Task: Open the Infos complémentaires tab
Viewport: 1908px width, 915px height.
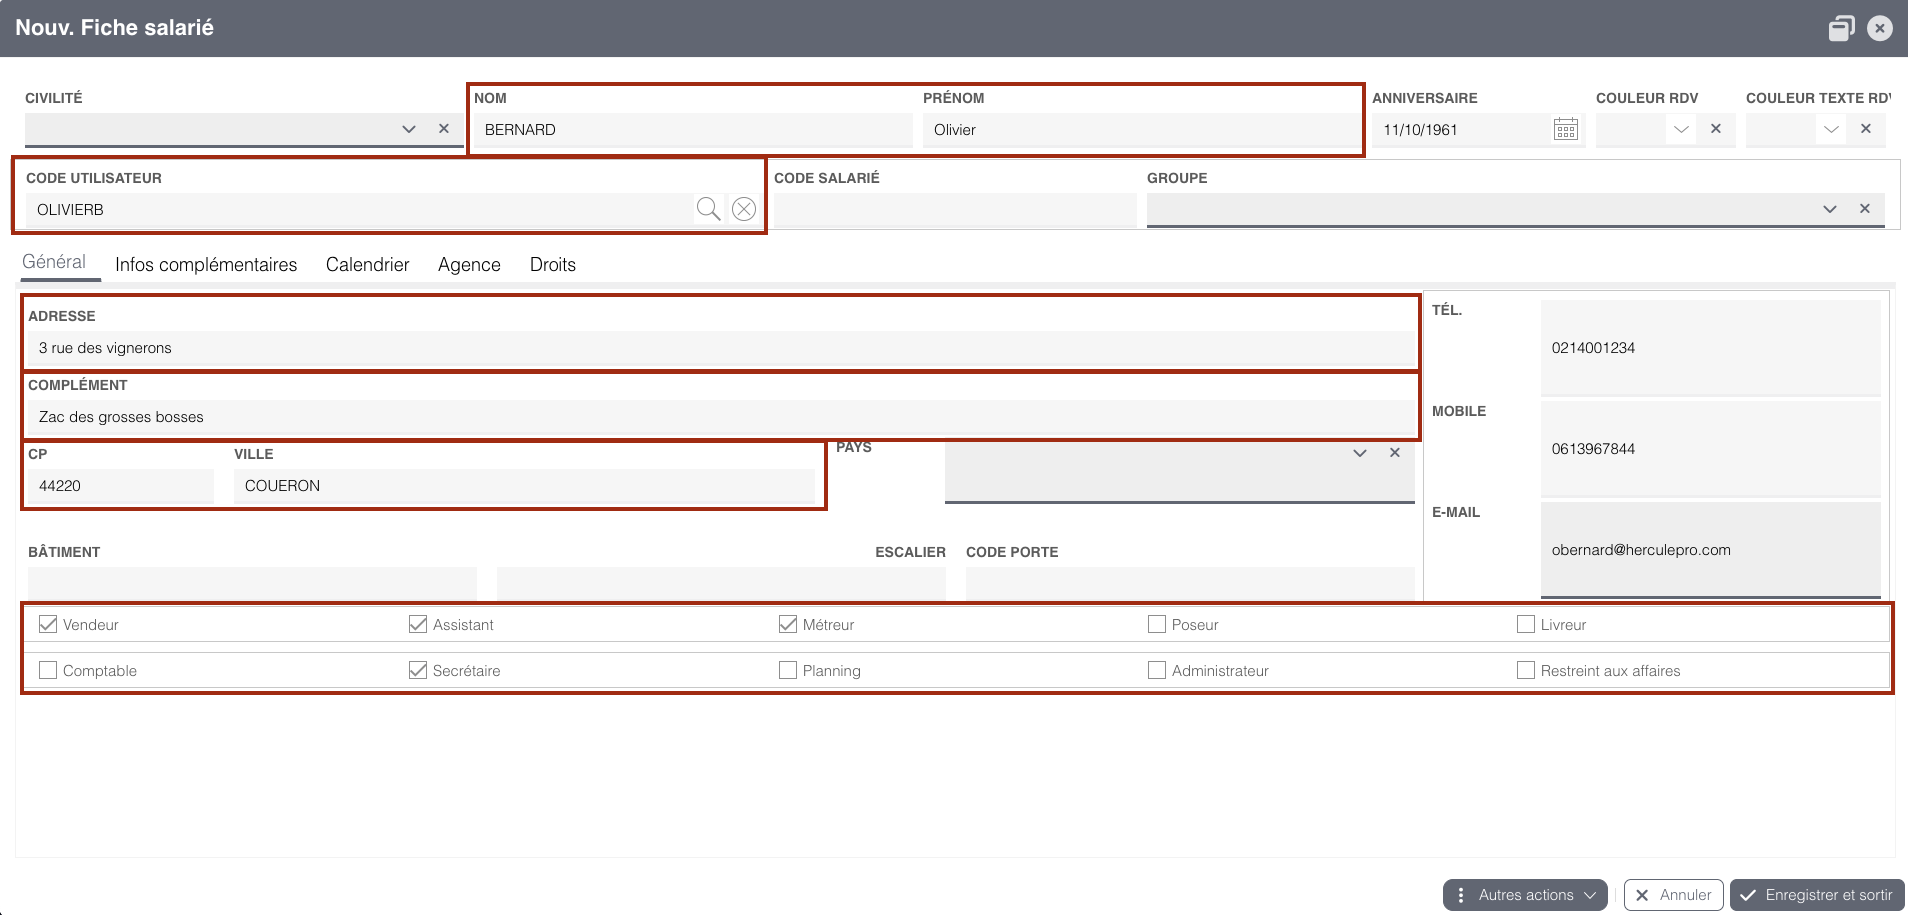Action: 206,265
